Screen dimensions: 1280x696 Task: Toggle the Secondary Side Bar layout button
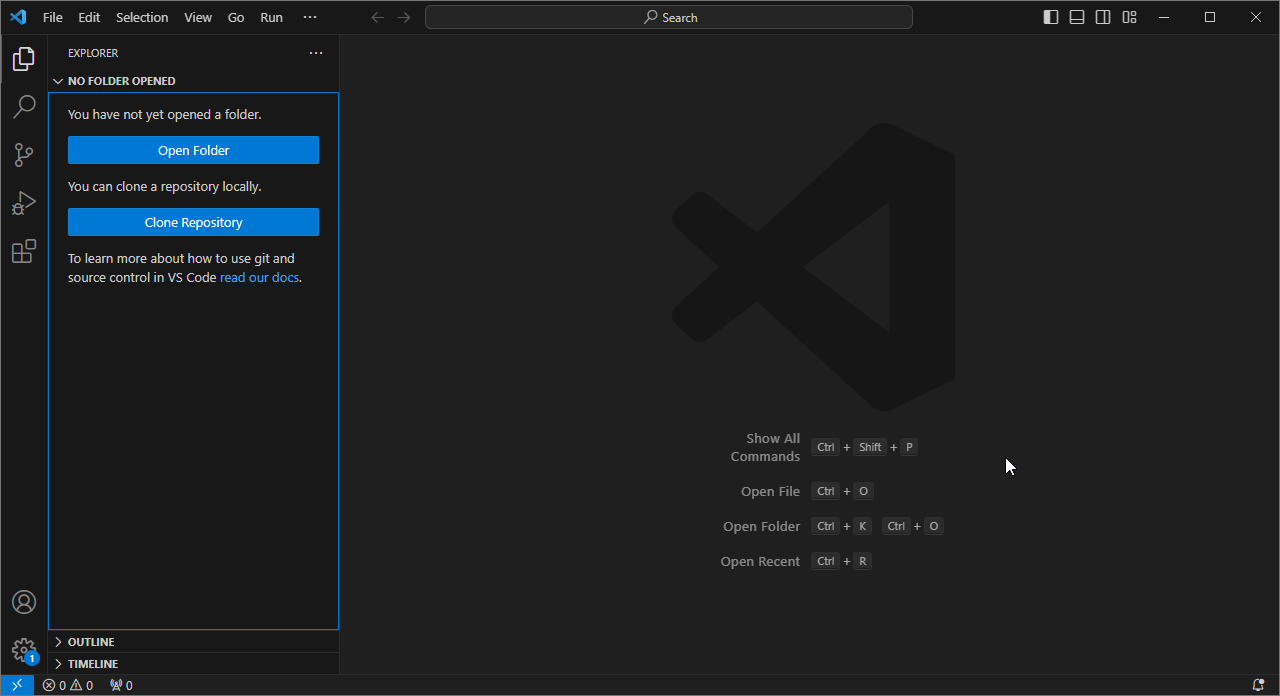click(1103, 17)
